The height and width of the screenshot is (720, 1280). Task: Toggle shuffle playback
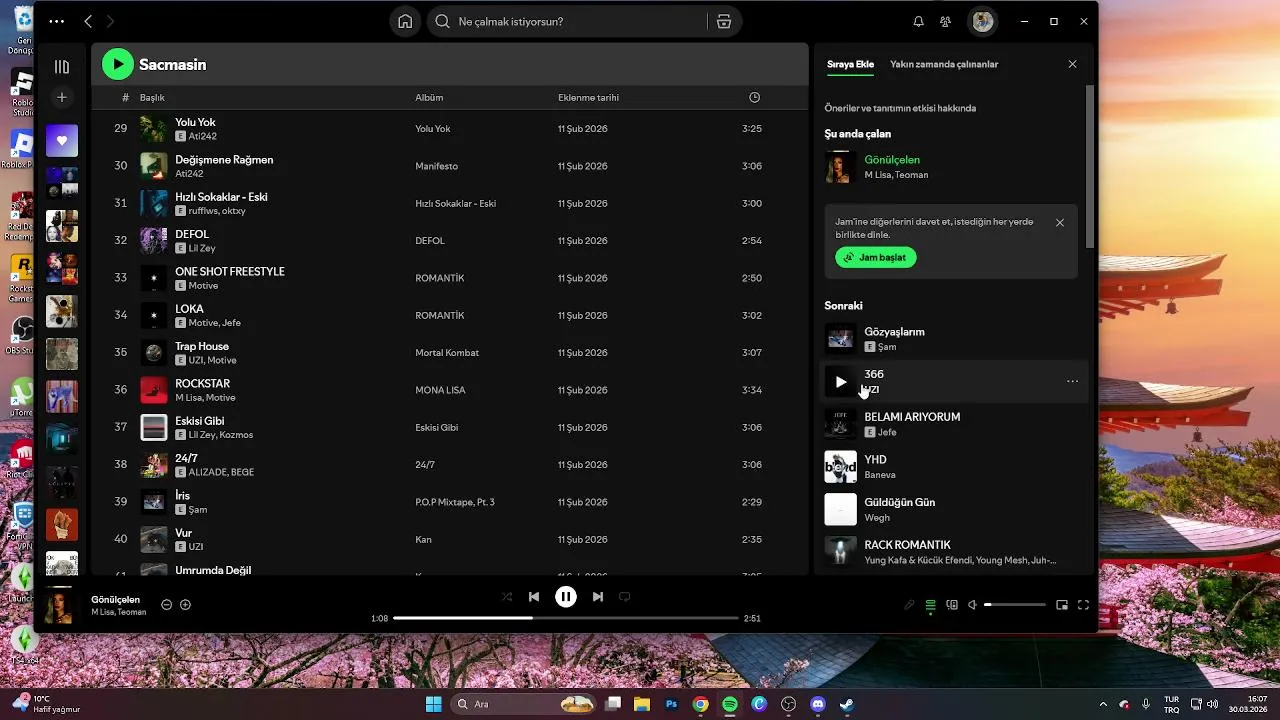click(507, 597)
